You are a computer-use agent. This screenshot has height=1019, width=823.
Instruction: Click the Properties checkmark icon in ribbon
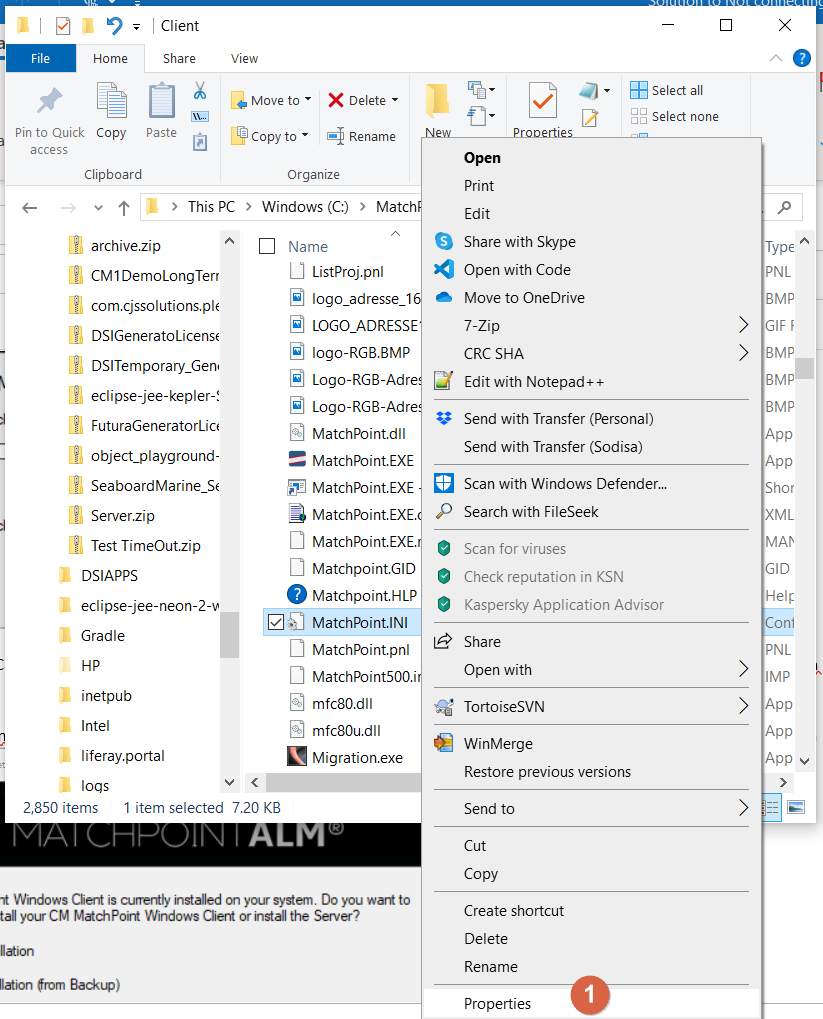(543, 100)
